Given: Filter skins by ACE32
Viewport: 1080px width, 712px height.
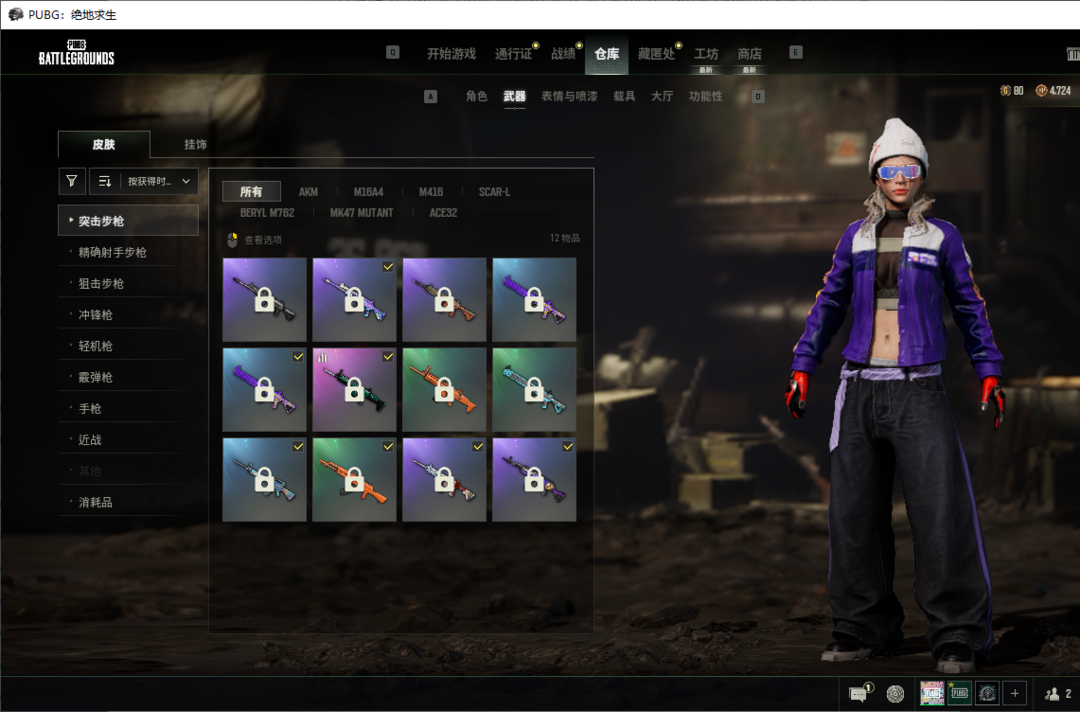Looking at the screenshot, I should pos(444,213).
